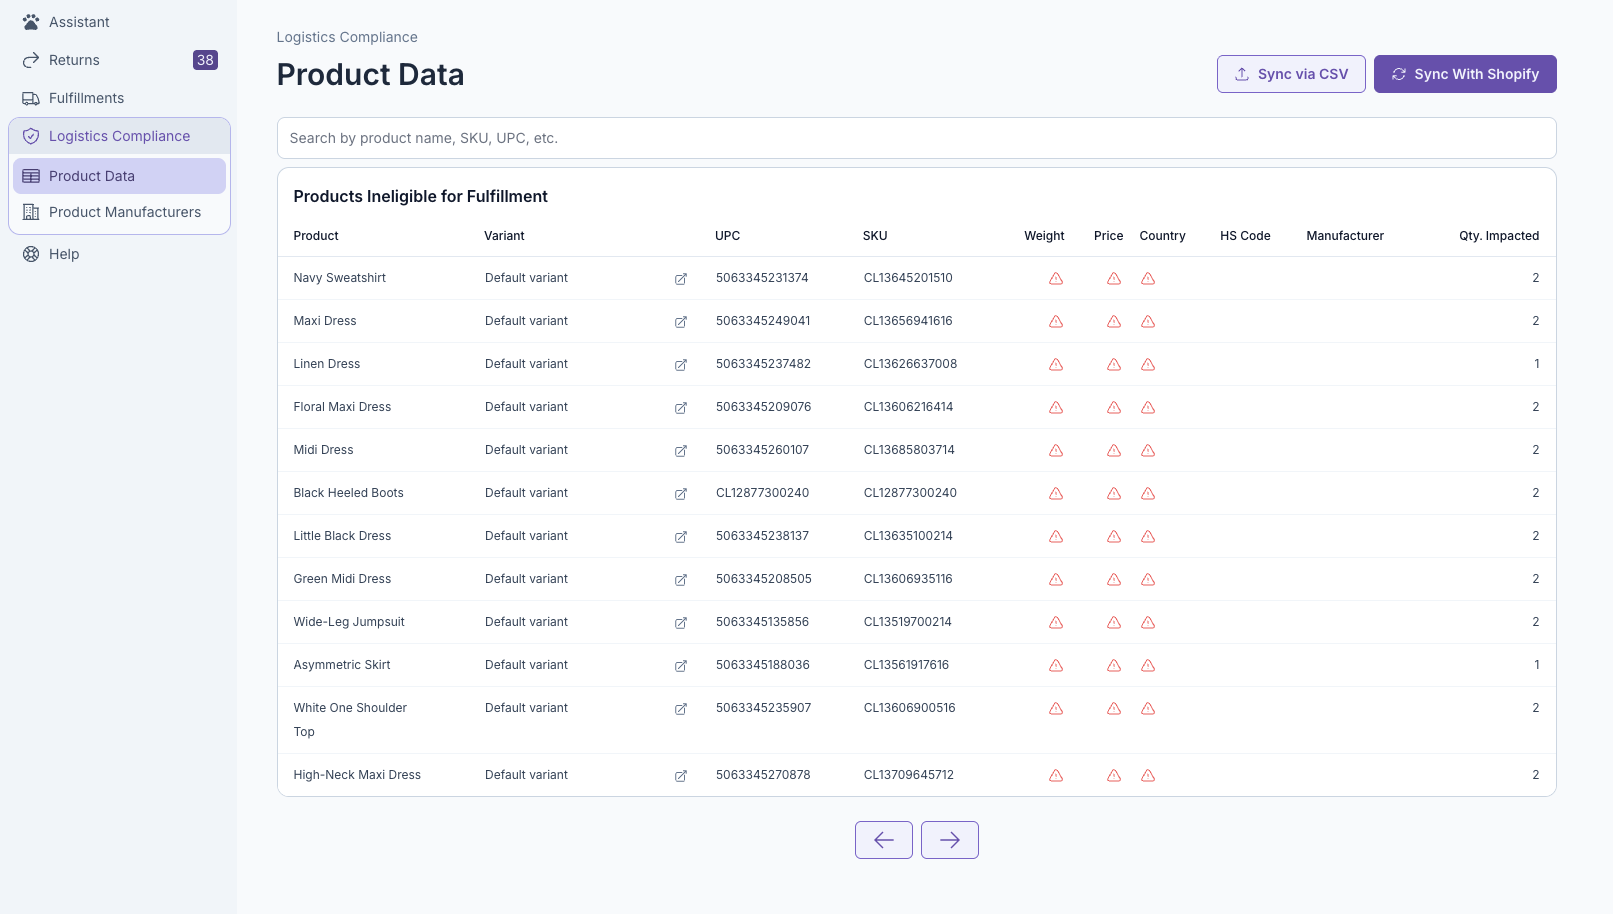Click Price warning icon for Asymmetric Skirt
1613x914 pixels.
point(1113,666)
